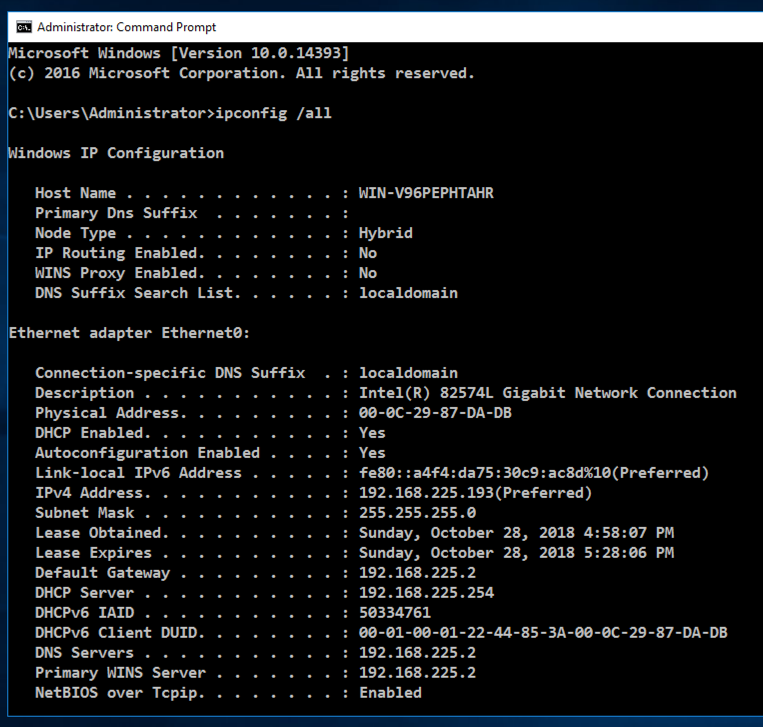
Task: Click the IPv4 address 192.168.225.193
Action: tap(475, 493)
